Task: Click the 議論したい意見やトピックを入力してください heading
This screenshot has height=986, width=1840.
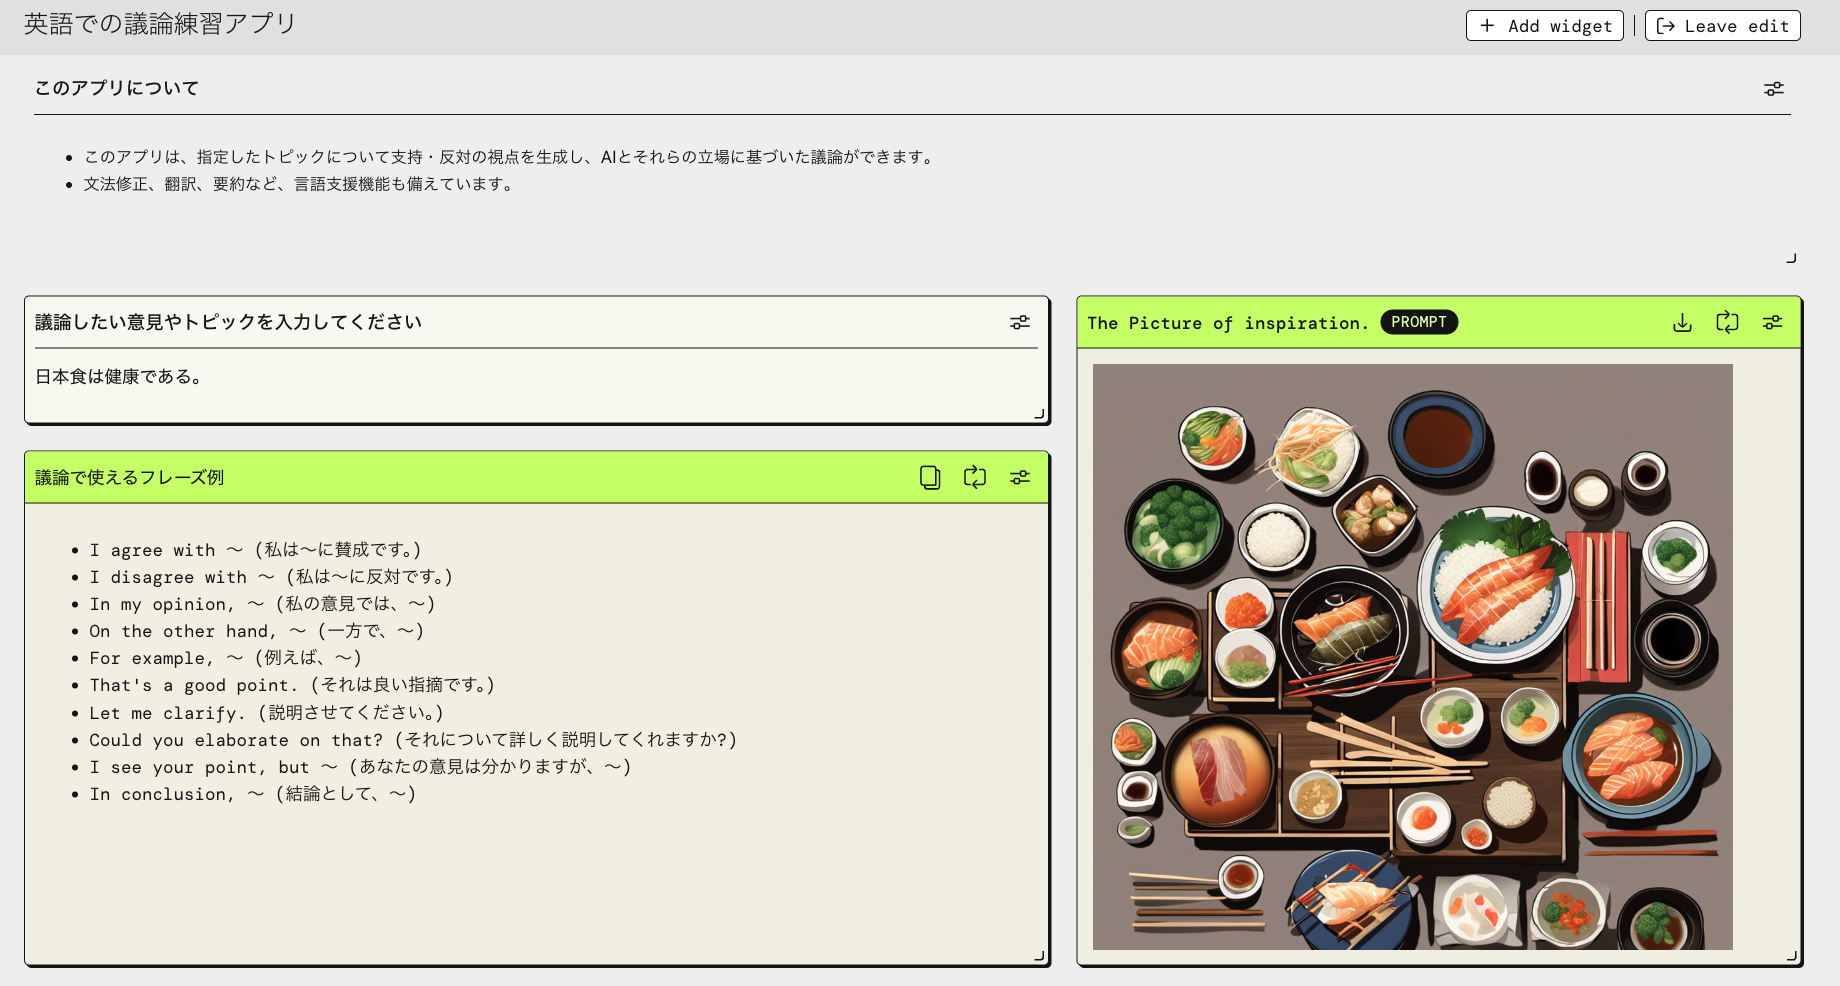Action: pyautogui.click(x=229, y=322)
